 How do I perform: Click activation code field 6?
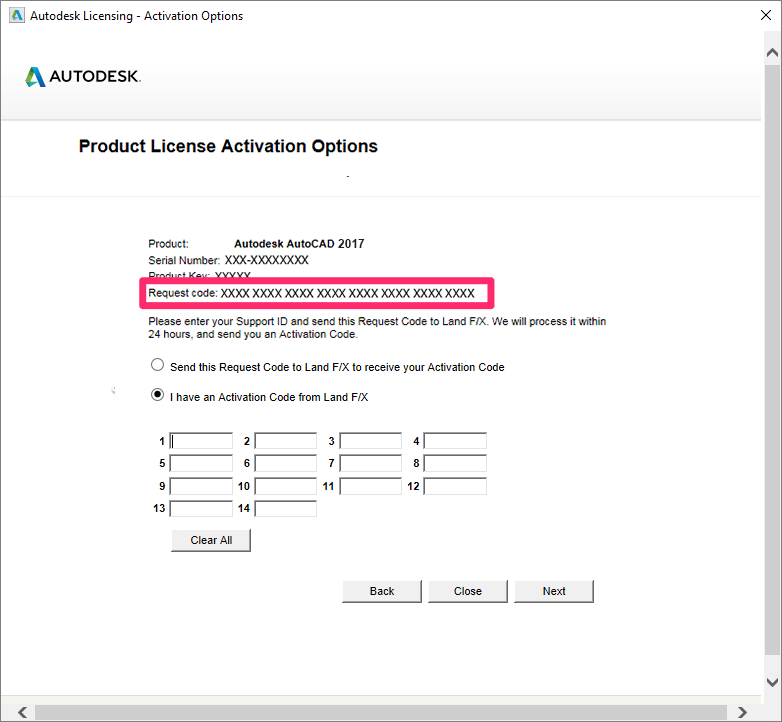click(286, 463)
